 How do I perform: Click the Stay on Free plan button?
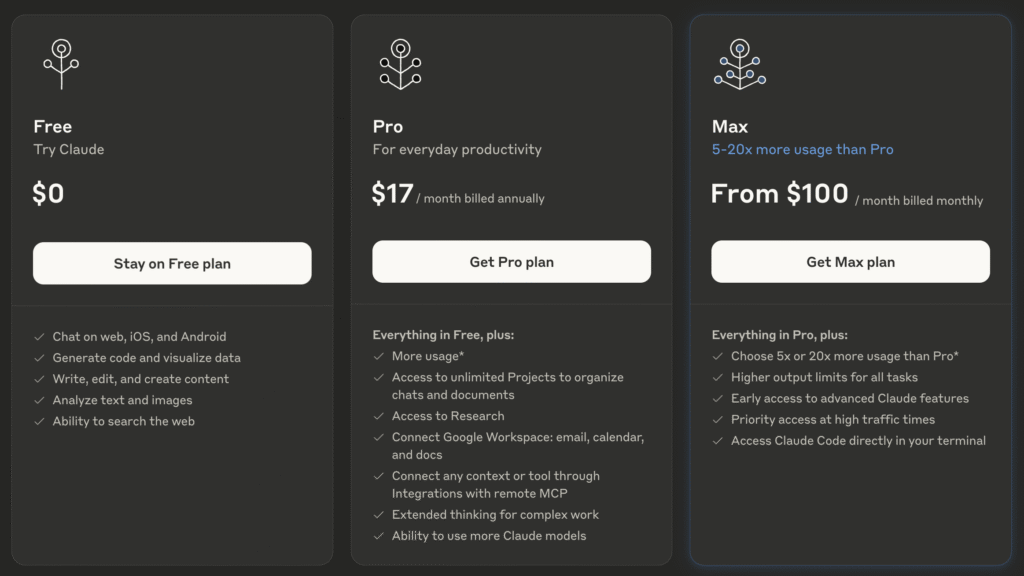[x=172, y=263]
